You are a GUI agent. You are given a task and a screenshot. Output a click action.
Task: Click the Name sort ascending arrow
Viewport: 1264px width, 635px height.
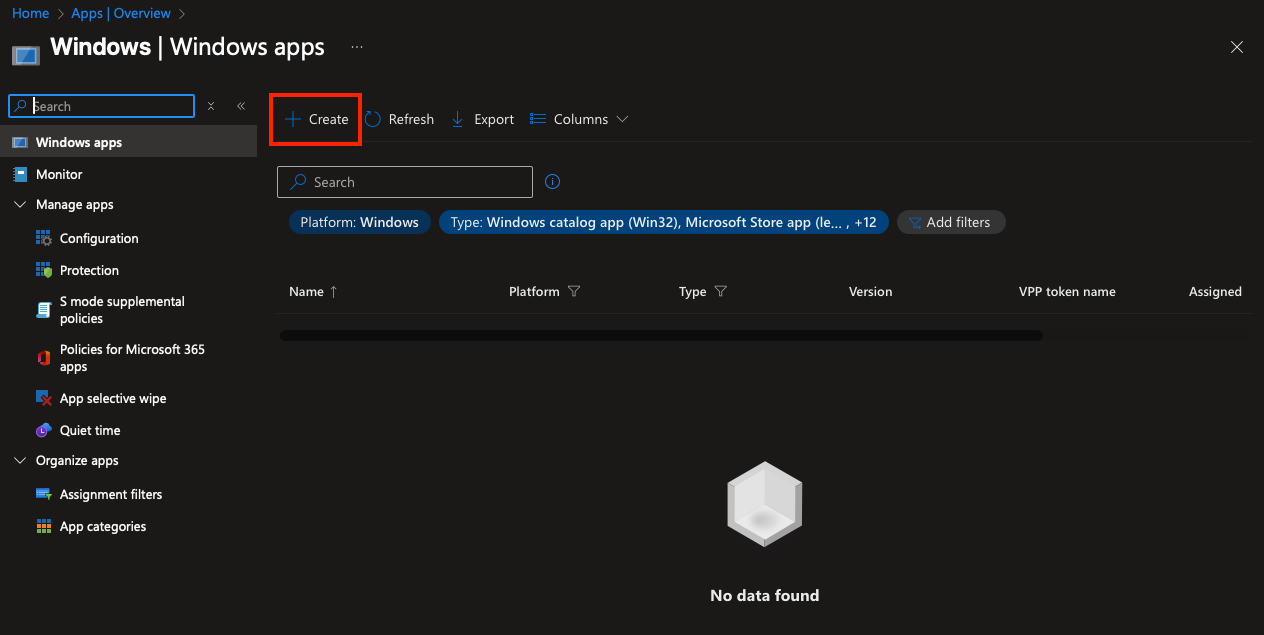334,292
